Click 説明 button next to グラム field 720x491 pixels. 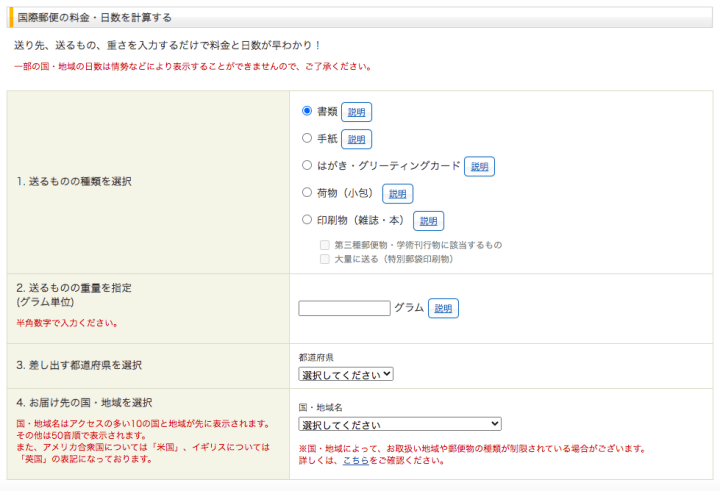[x=443, y=308]
